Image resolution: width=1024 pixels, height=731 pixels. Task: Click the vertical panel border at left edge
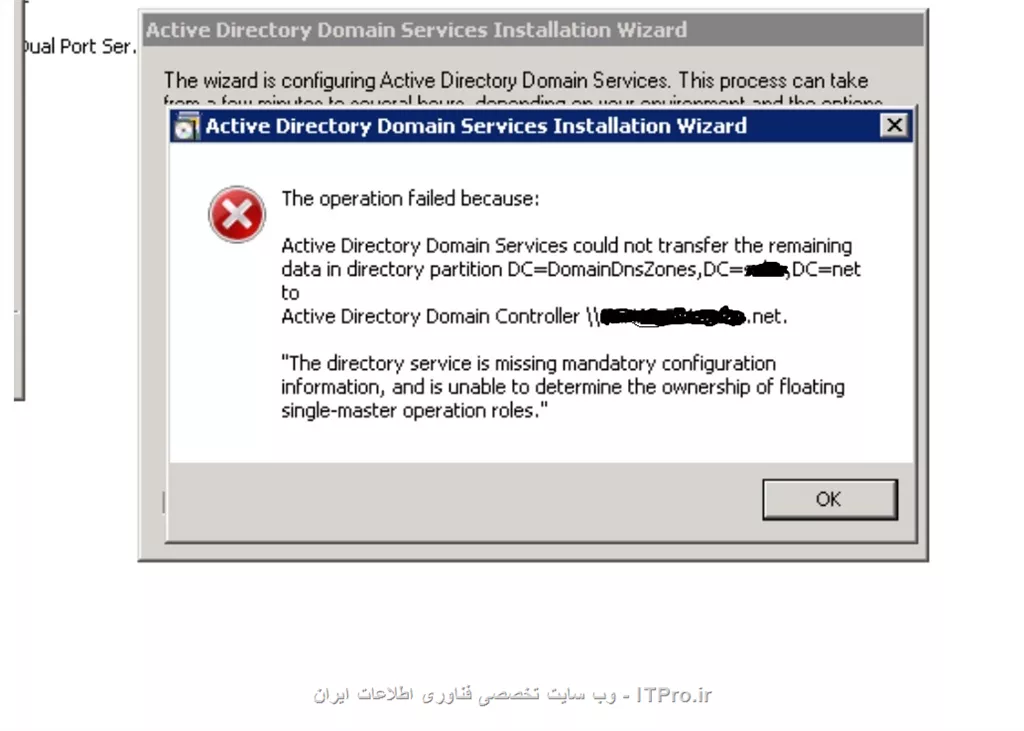pyautogui.click(x=19, y=200)
